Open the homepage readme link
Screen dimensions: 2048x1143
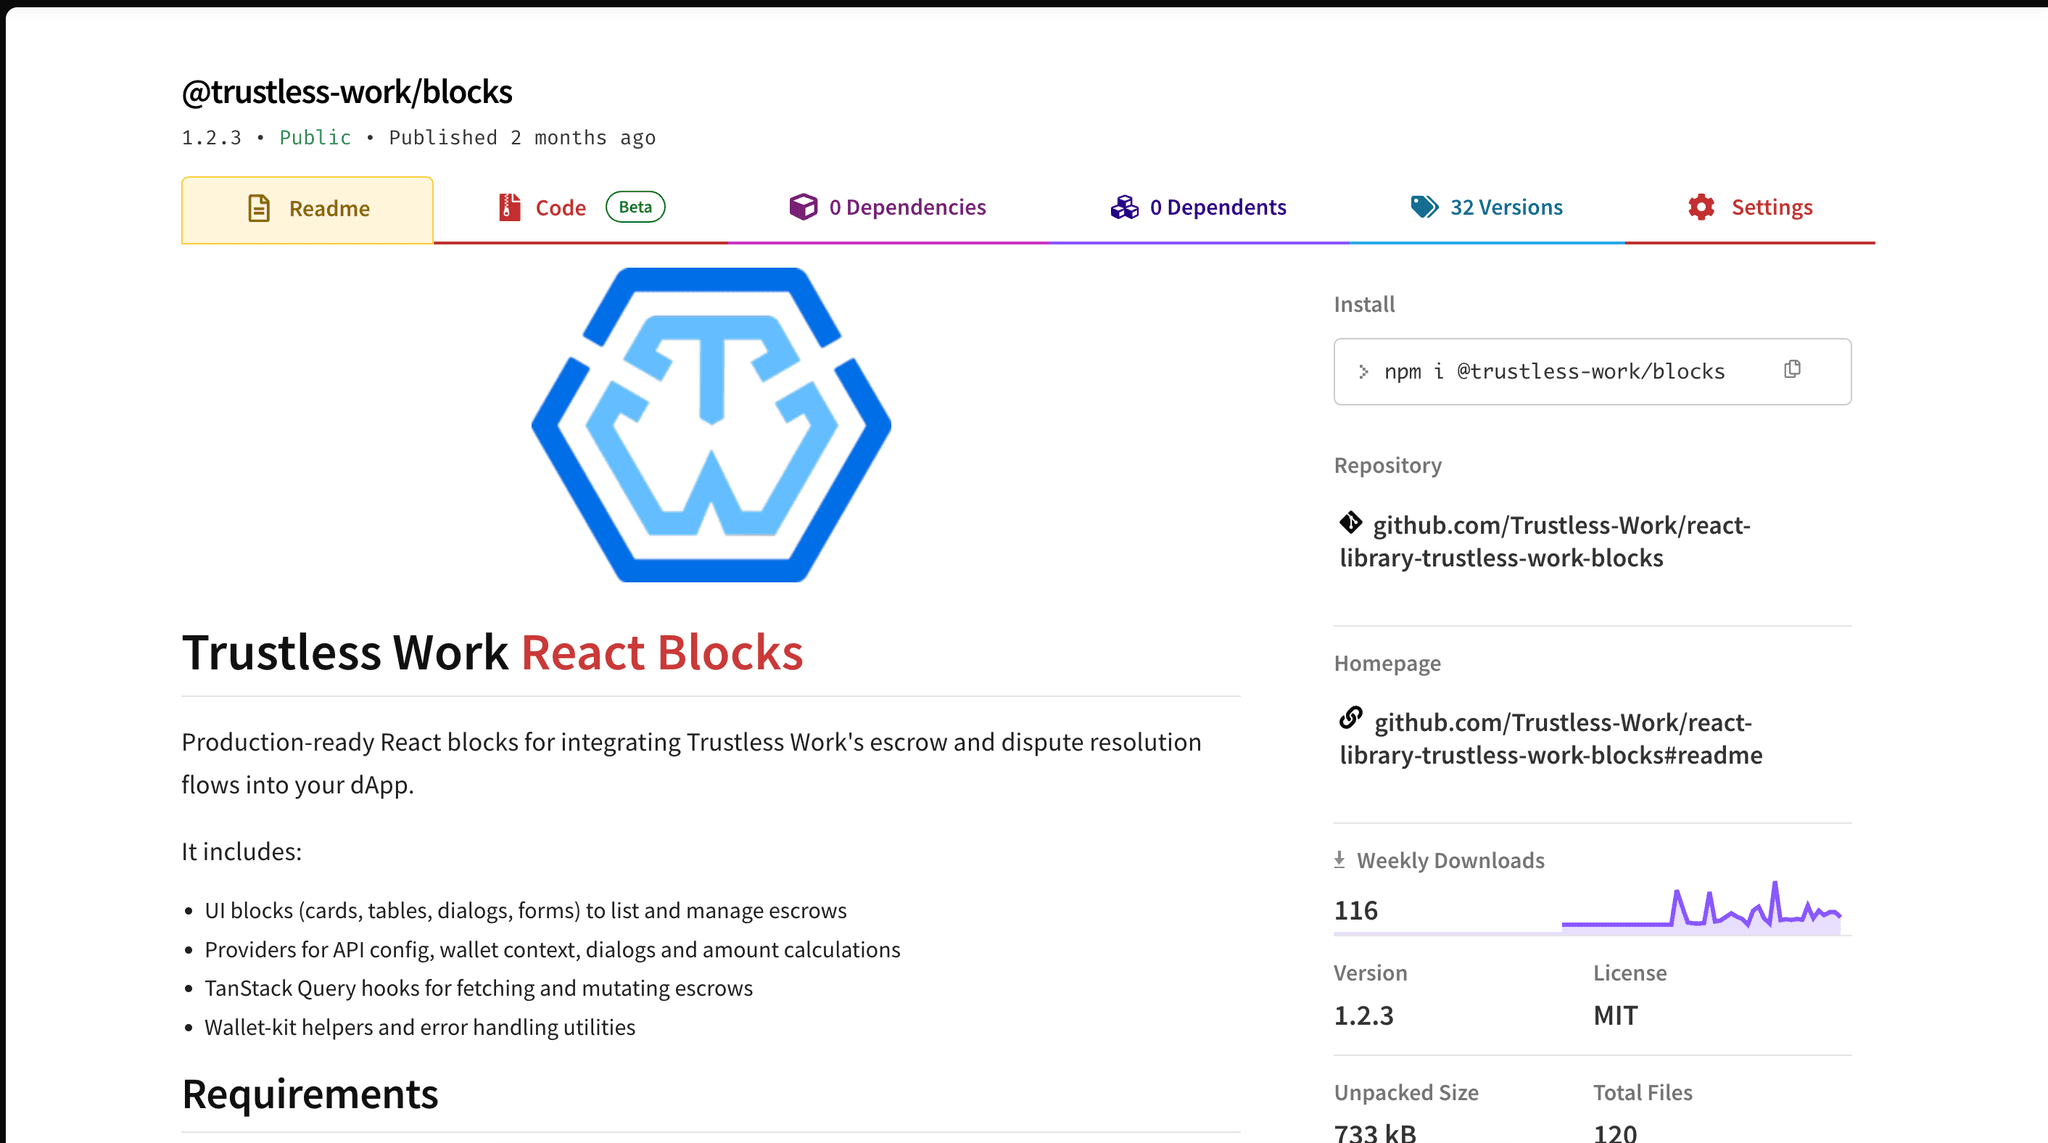[1552, 738]
